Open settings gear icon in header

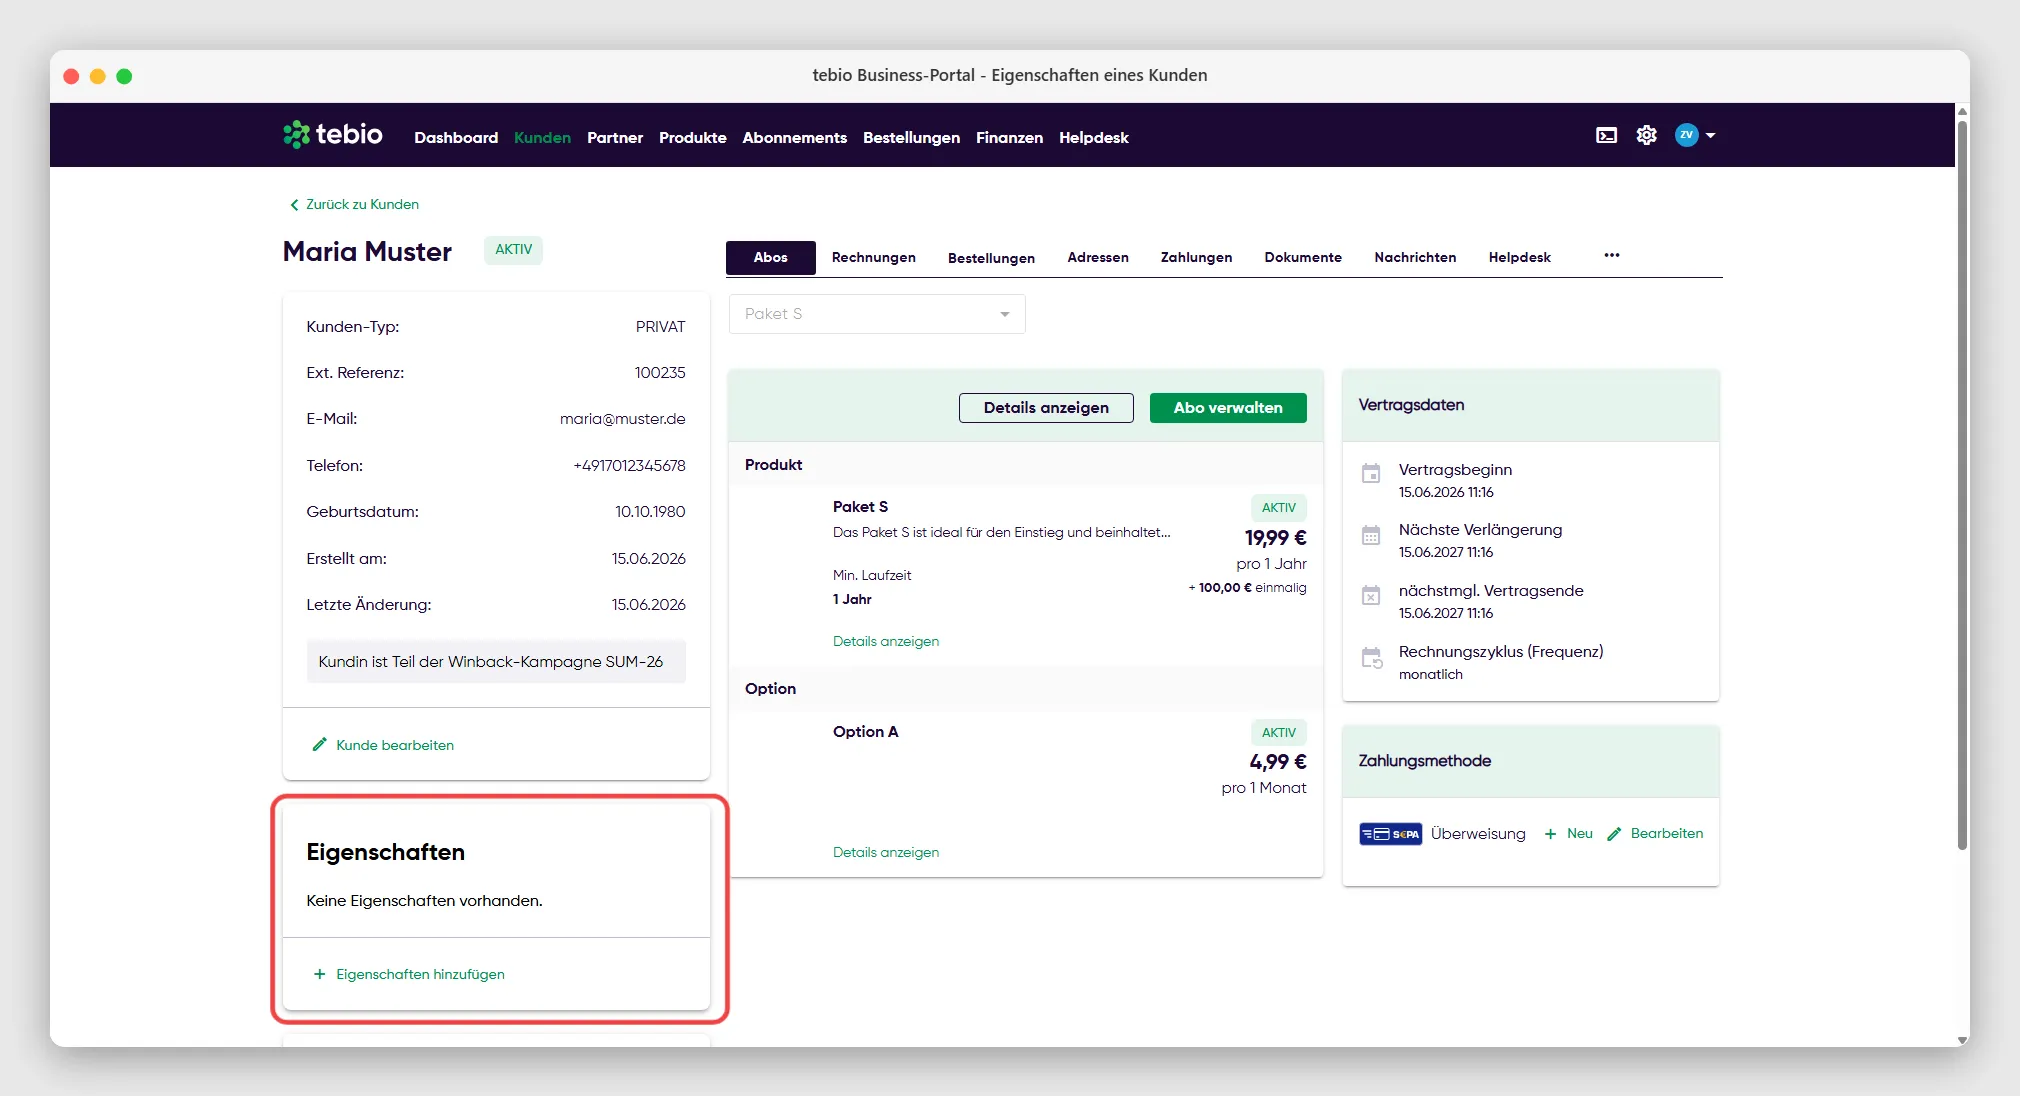[1646, 135]
